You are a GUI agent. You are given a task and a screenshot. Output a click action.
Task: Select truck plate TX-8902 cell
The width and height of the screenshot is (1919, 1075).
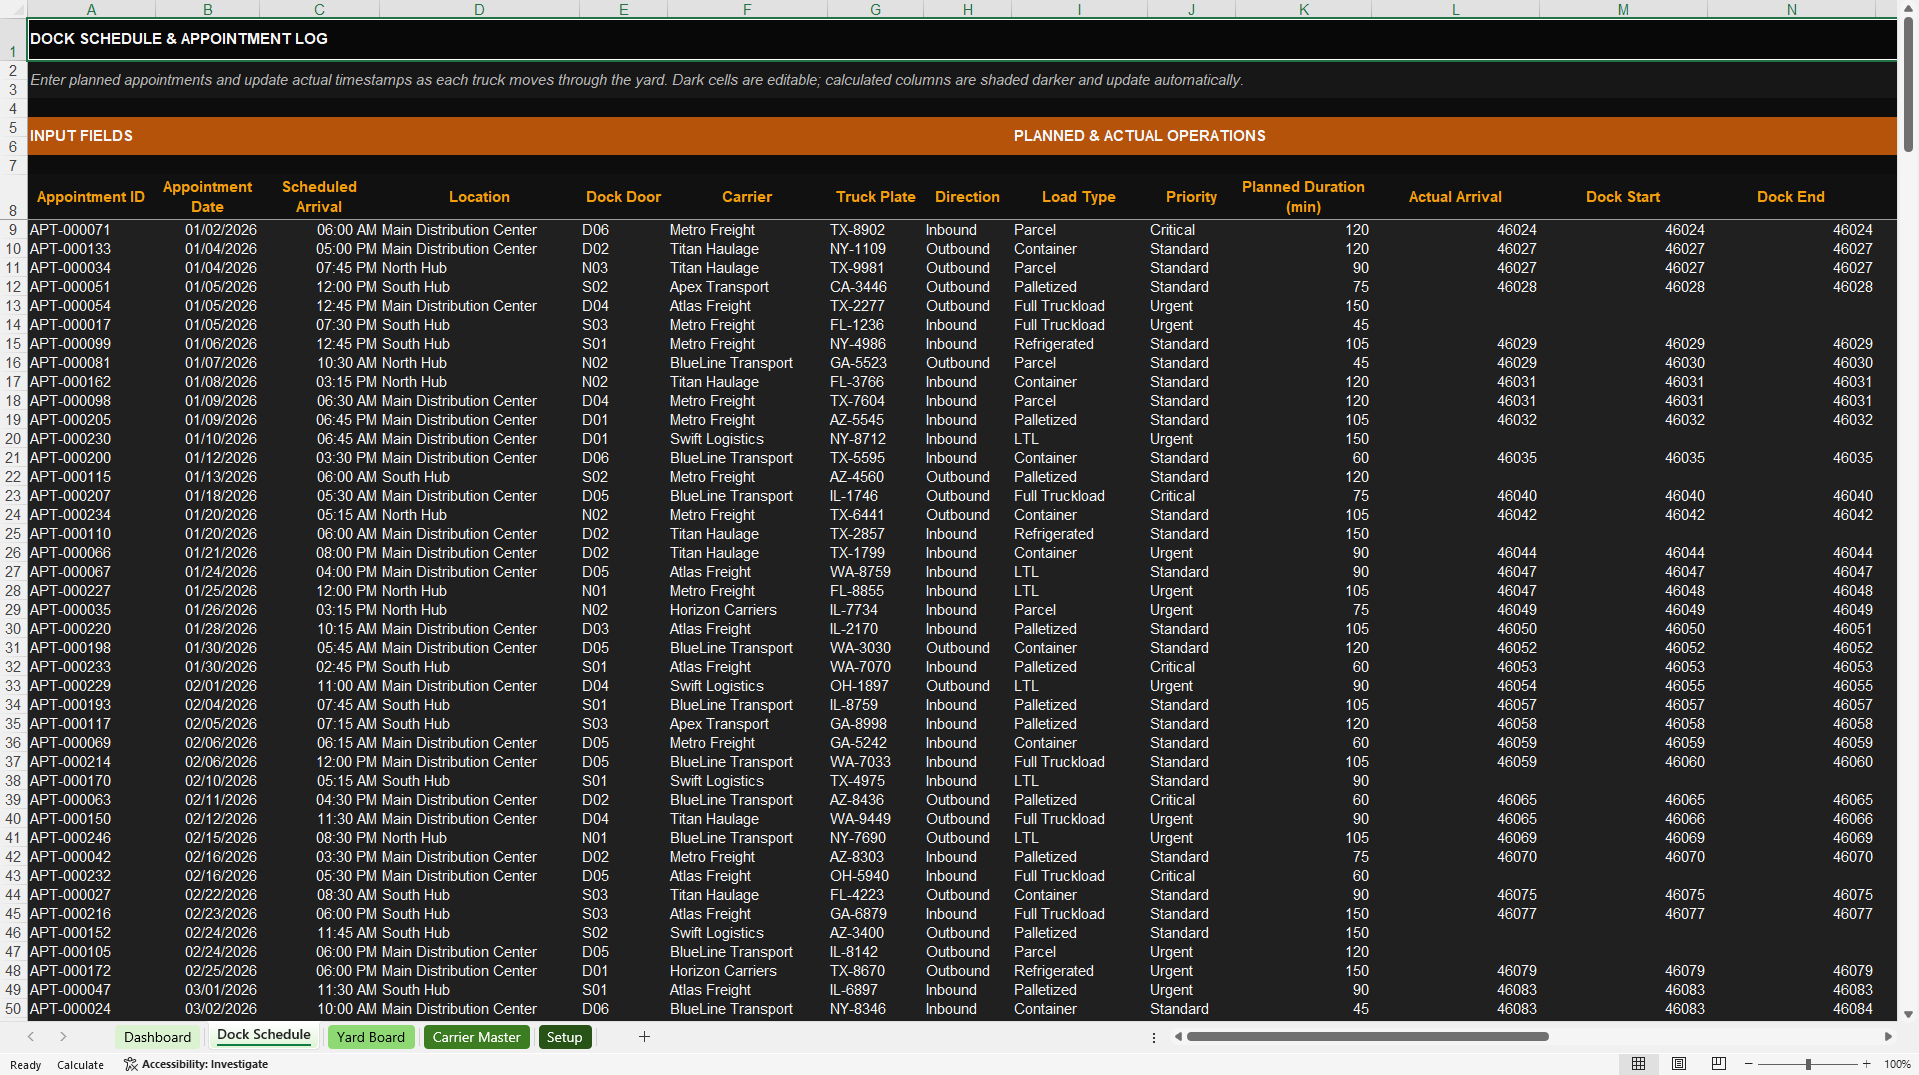[x=875, y=230]
